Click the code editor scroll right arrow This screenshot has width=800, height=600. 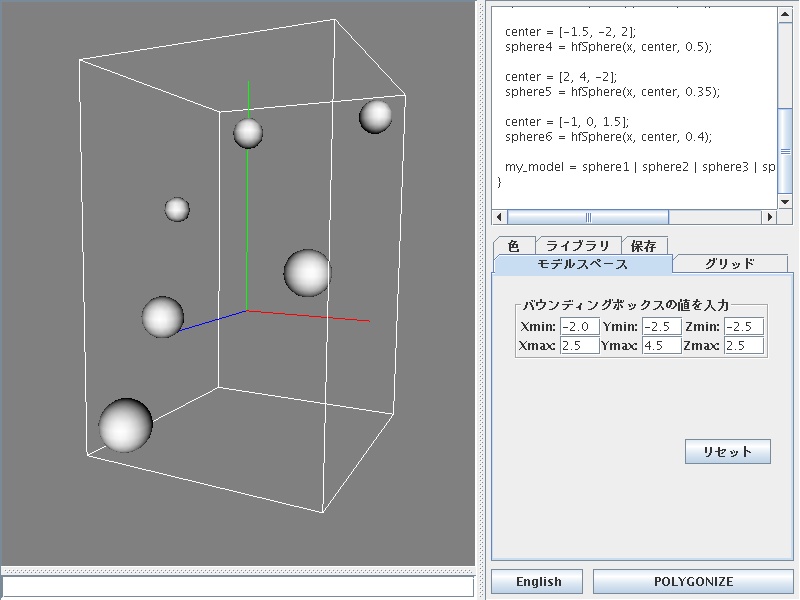click(770, 217)
